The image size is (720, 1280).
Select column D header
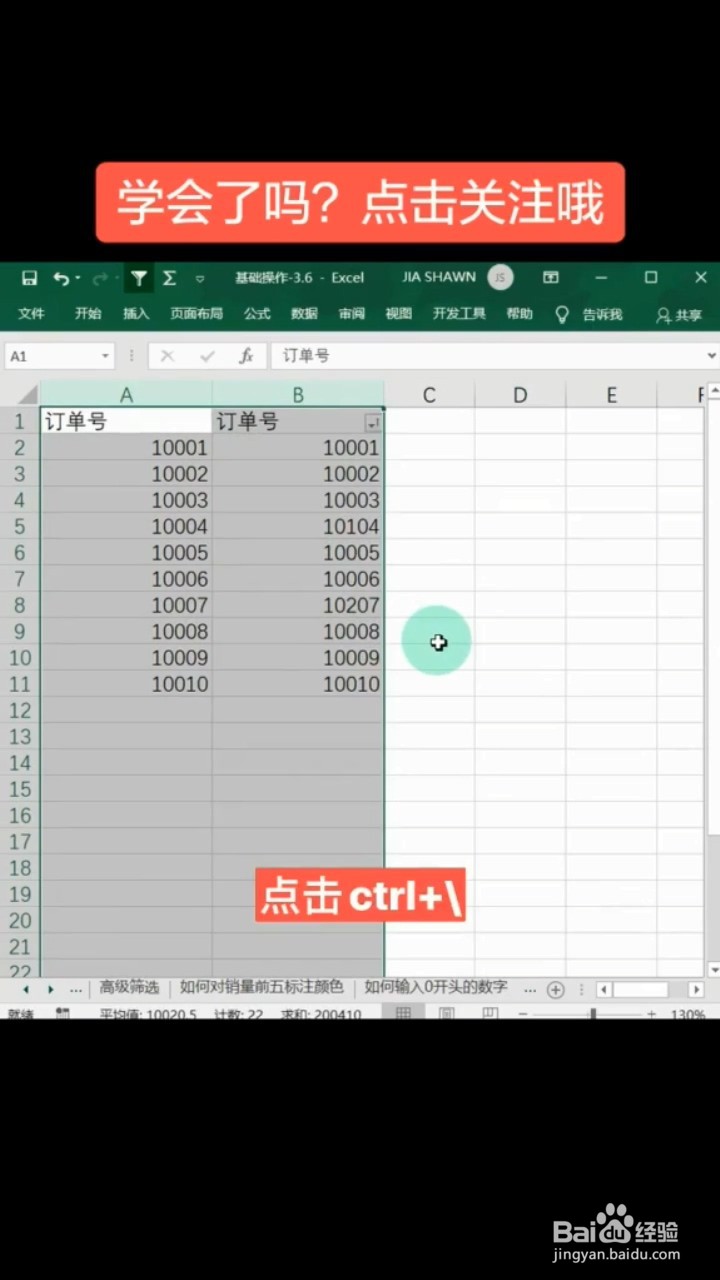[x=520, y=395]
